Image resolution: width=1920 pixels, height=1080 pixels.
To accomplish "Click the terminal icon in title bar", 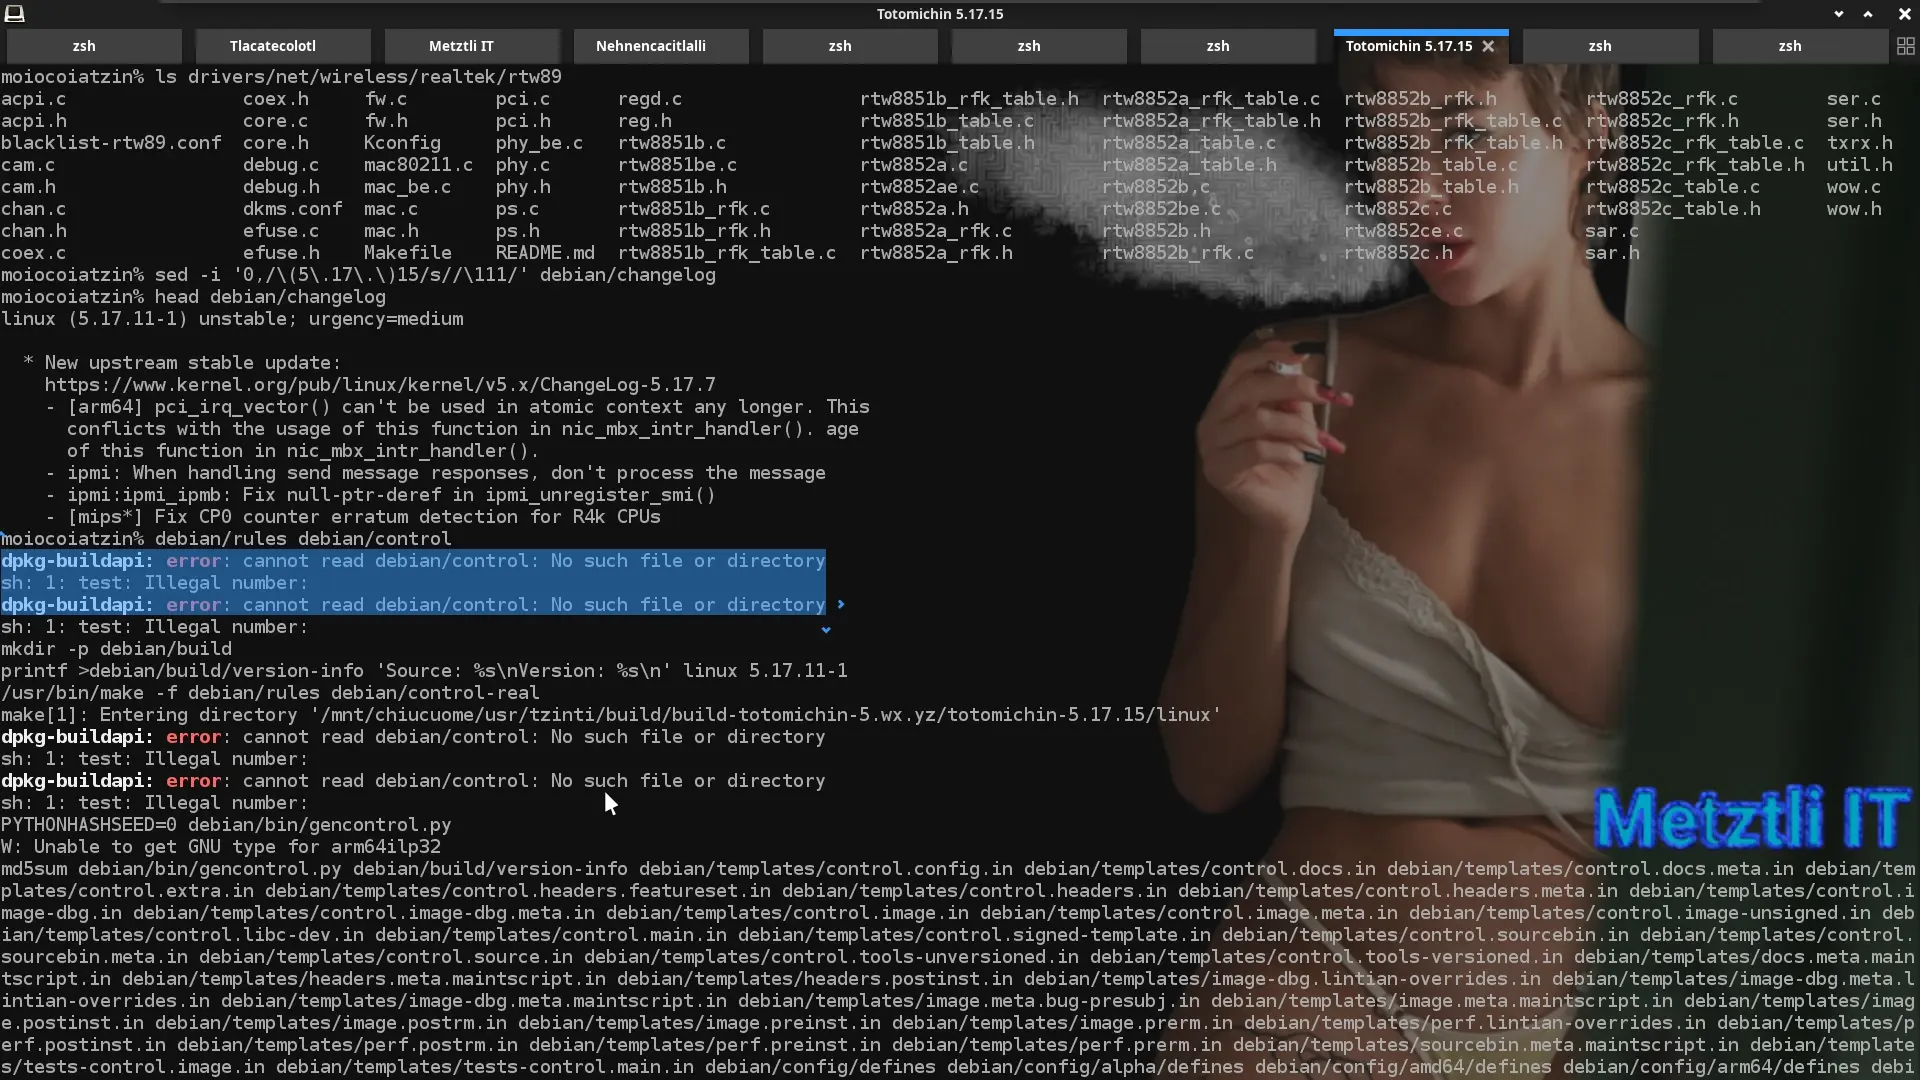I will pos(15,13).
